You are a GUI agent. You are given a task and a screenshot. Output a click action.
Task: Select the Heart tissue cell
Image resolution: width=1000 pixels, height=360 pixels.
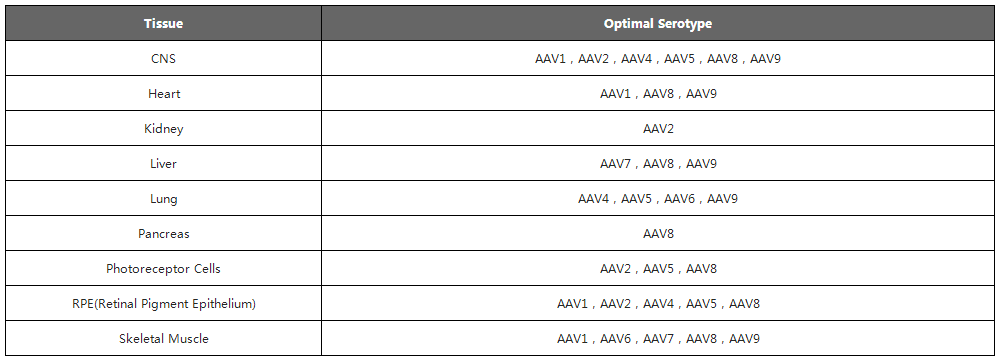pyautogui.click(x=163, y=94)
